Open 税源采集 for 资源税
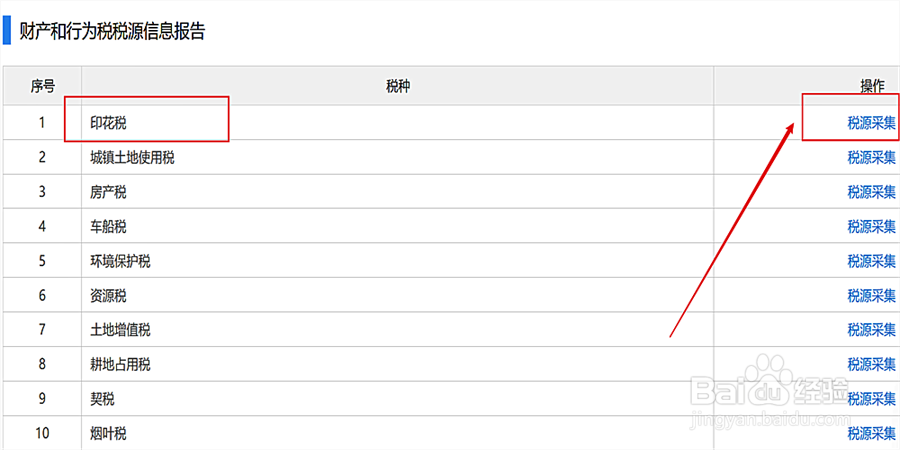 [871, 296]
